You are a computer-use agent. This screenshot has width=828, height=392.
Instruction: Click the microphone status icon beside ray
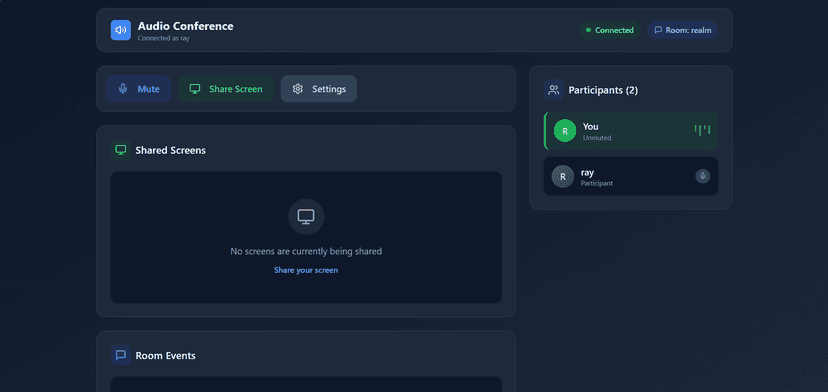pyautogui.click(x=702, y=176)
